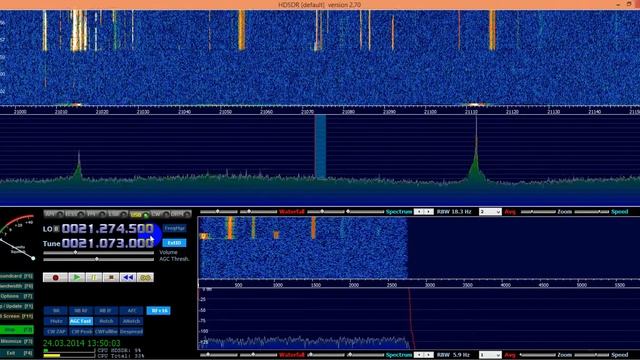The width and height of the screenshot is (640, 360).
Task: Adjust the lower audio display Zoom slider
Action: point(538,355)
